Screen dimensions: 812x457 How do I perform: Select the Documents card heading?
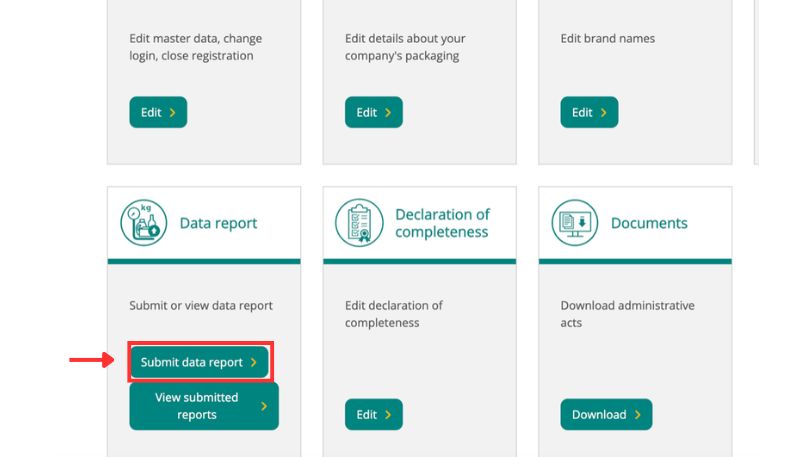tap(649, 224)
